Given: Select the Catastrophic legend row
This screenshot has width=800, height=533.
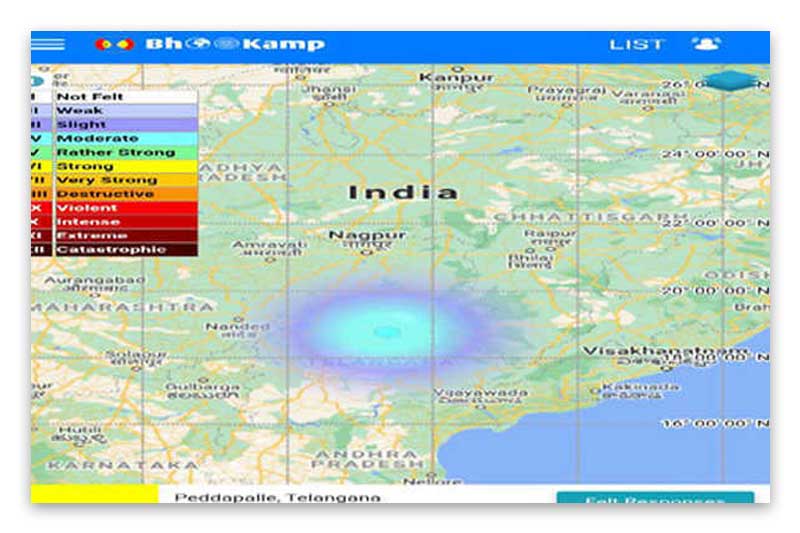Looking at the screenshot, I should [114, 249].
